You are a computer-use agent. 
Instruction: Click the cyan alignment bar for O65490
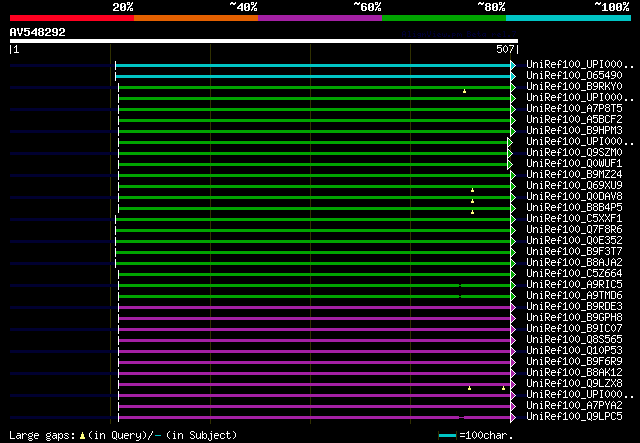click(313, 76)
